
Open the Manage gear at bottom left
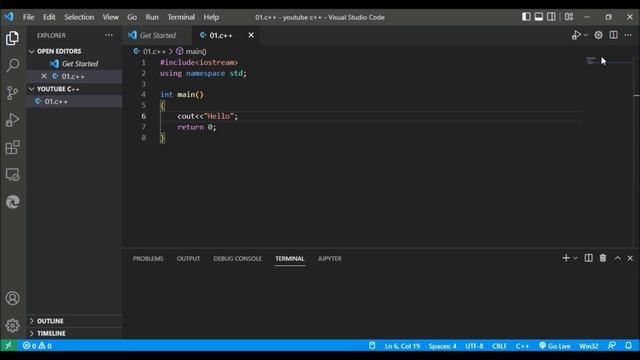click(13, 325)
